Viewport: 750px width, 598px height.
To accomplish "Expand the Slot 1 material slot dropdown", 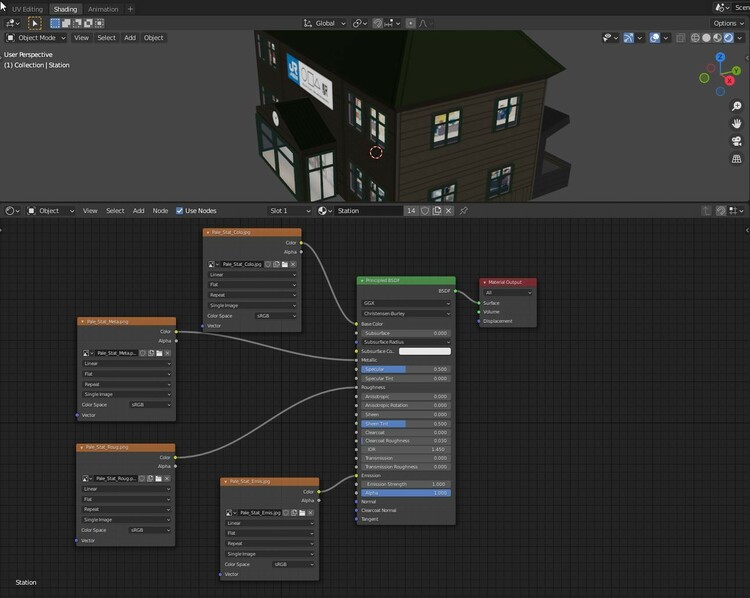I will pyautogui.click(x=288, y=211).
